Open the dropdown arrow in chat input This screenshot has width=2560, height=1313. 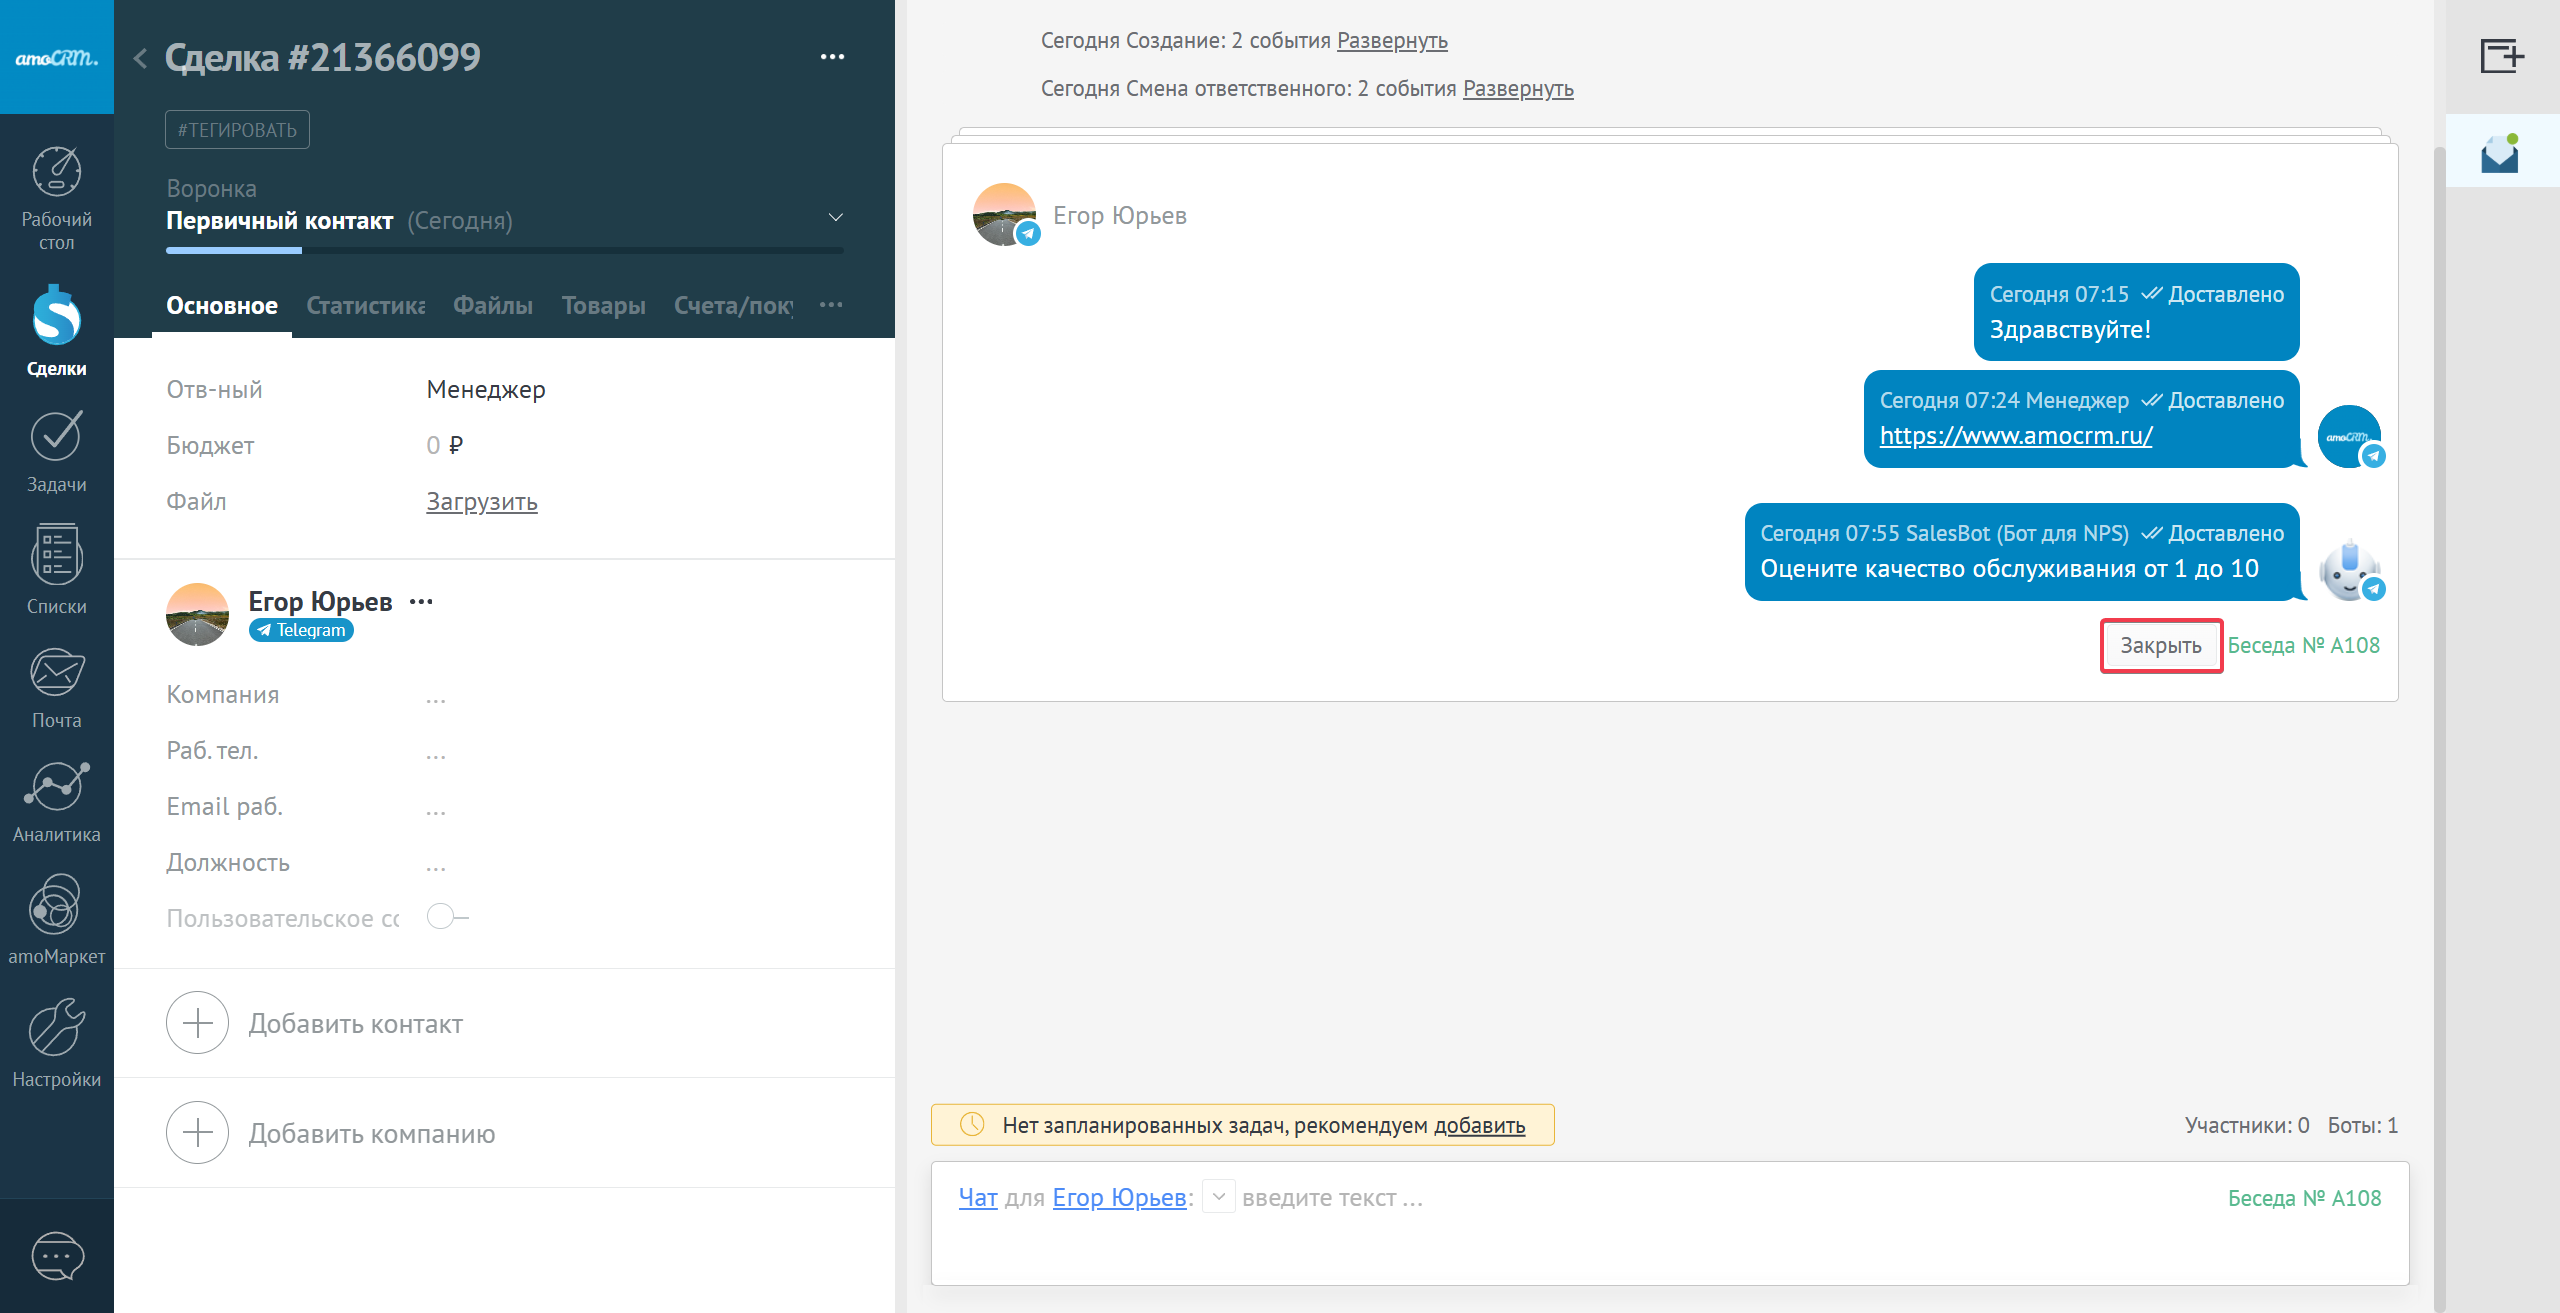[x=1218, y=1196]
